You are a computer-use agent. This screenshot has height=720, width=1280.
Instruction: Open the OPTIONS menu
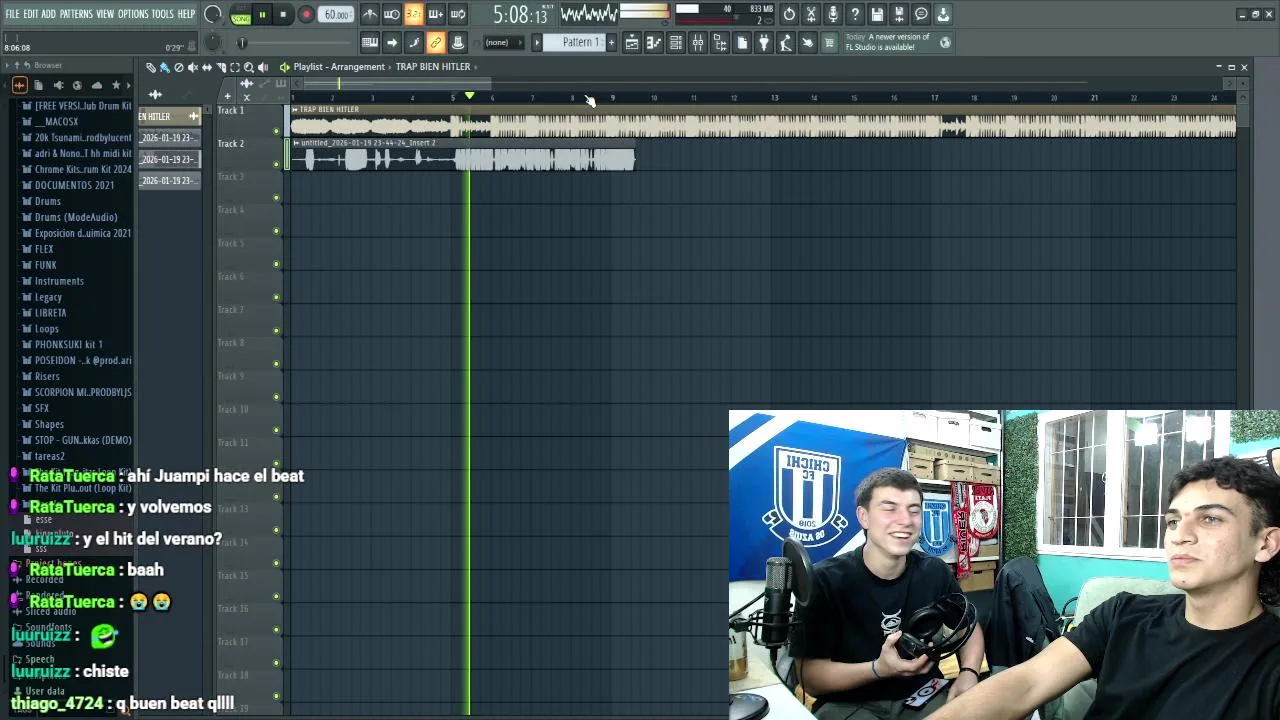[x=133, y=14]
